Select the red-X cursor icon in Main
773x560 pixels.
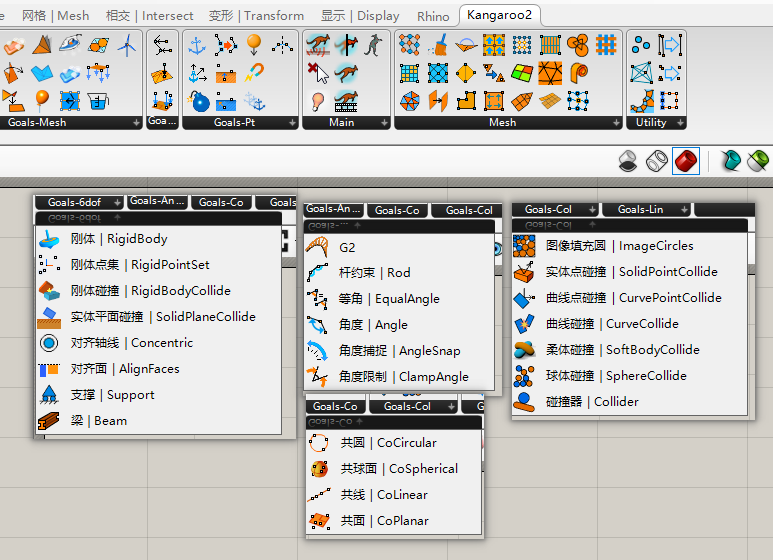click(318, 73)
